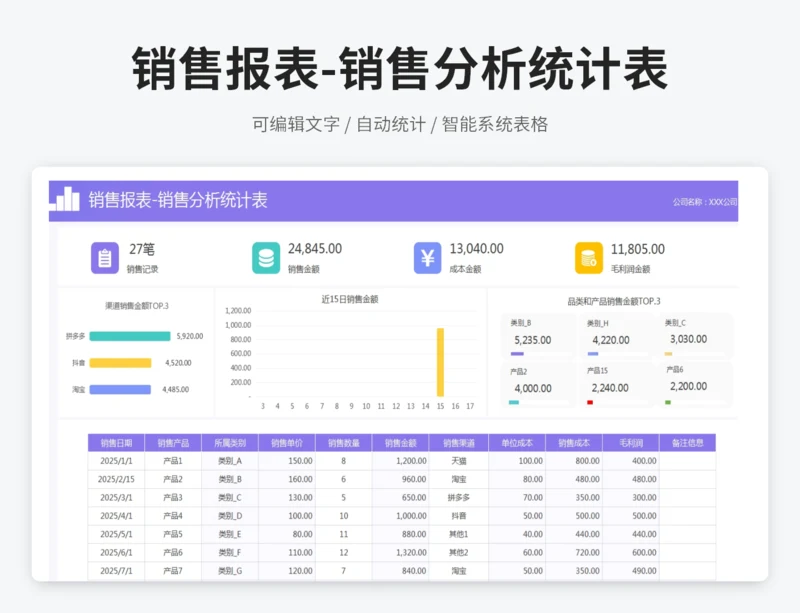Click the 27笔 sales record count
The width and height of the screenshot is (800, 613).
142,249
